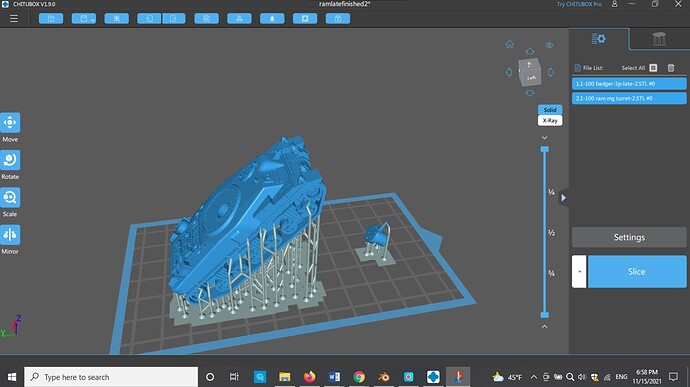Screen dimensions: 690x387
Task: Show hidden system tray icons
Action: click(534, 377)
